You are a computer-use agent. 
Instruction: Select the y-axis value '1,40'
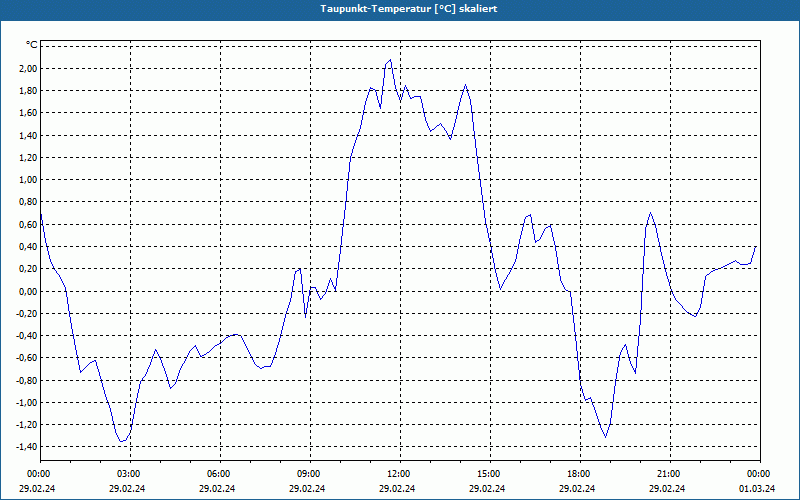tap(28, 135)
